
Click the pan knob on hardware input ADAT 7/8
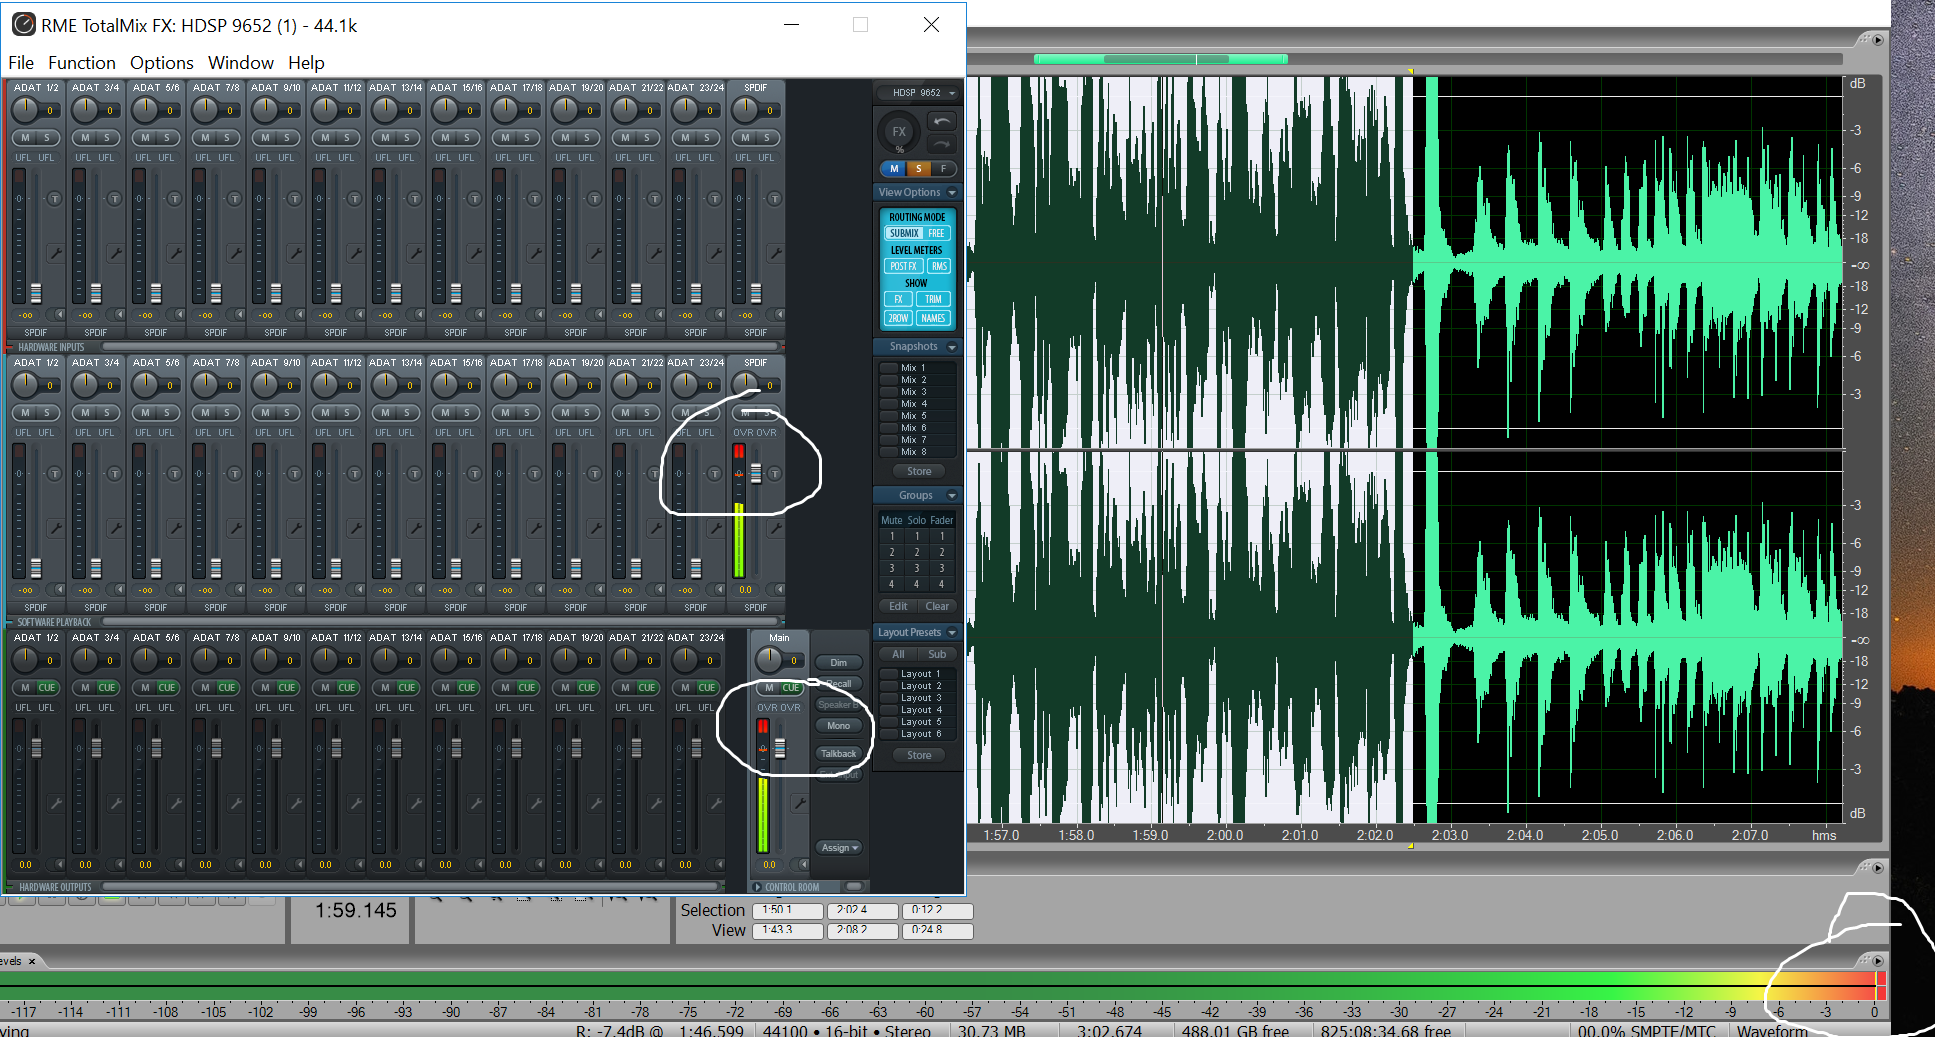pos(205,109)
